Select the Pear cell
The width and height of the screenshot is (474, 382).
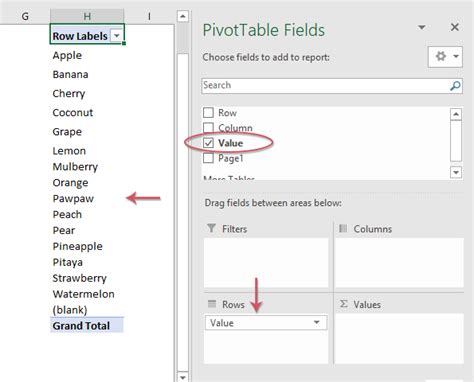(x=87, y=230)
